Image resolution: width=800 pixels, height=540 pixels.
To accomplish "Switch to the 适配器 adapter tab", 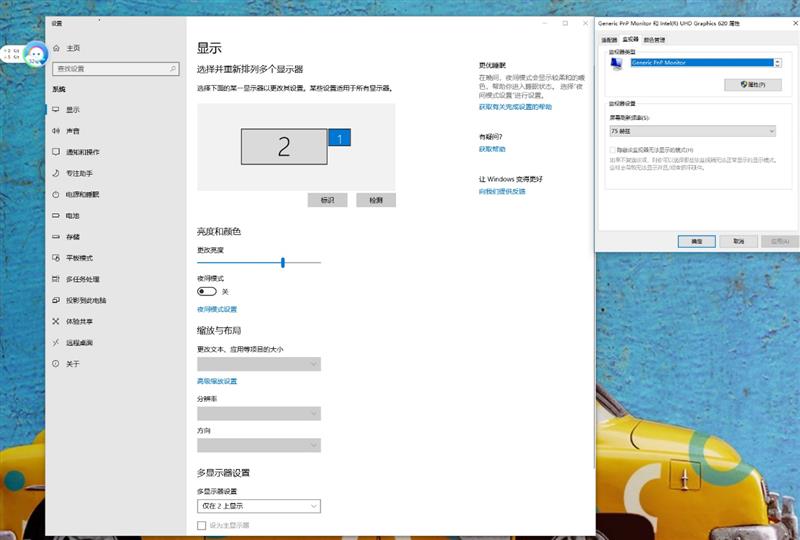I will click(608, 40).
